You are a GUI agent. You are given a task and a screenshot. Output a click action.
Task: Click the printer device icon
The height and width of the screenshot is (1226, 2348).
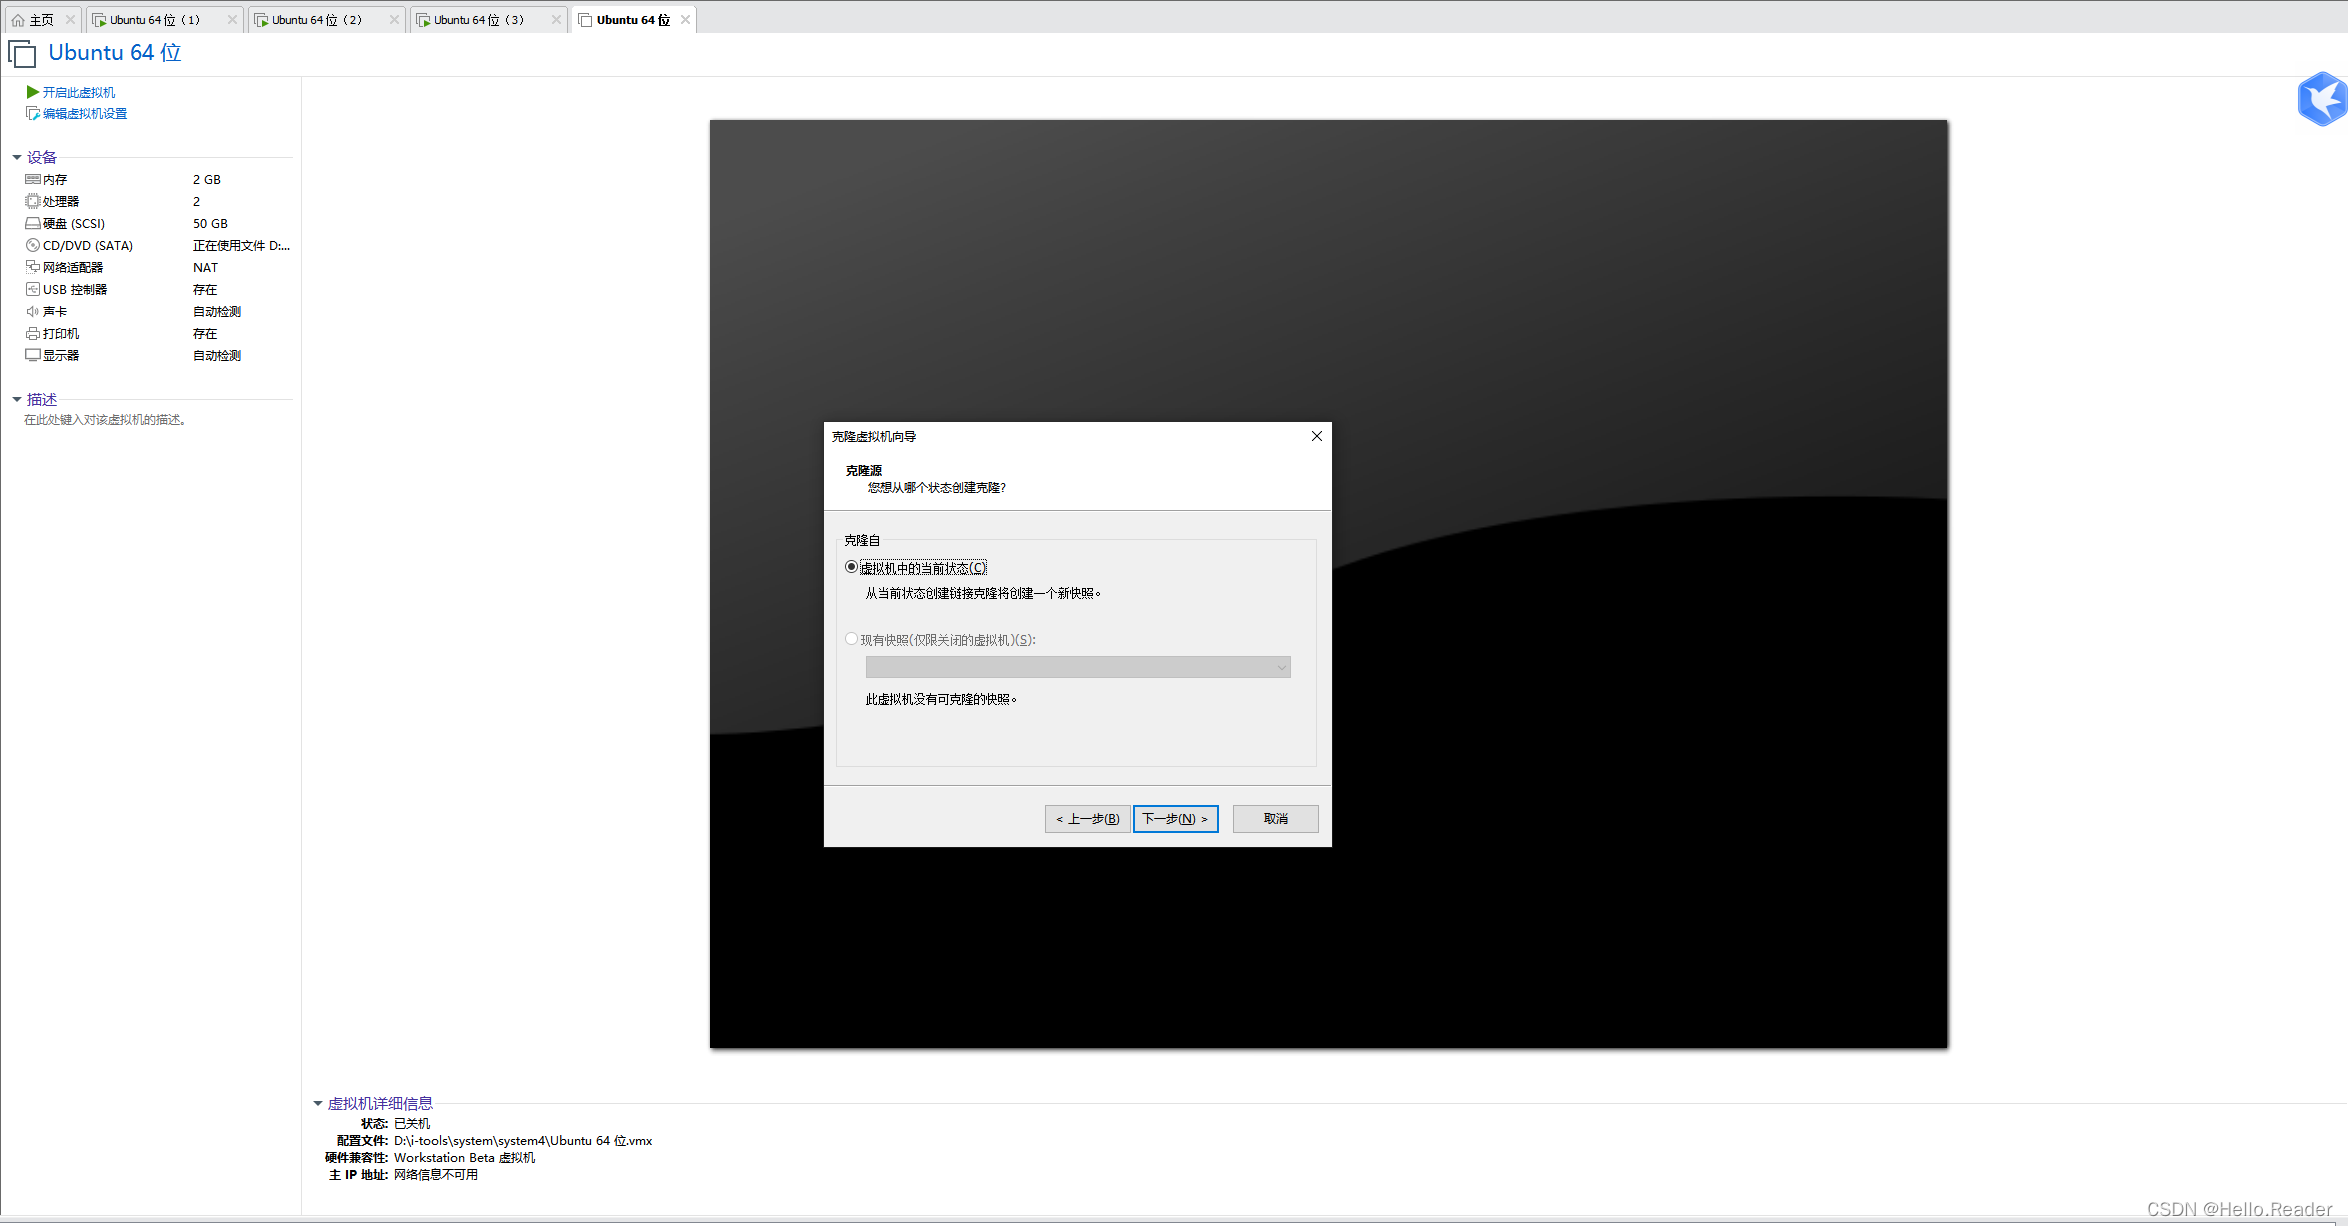pyautogui.click(x=33, y=334)
